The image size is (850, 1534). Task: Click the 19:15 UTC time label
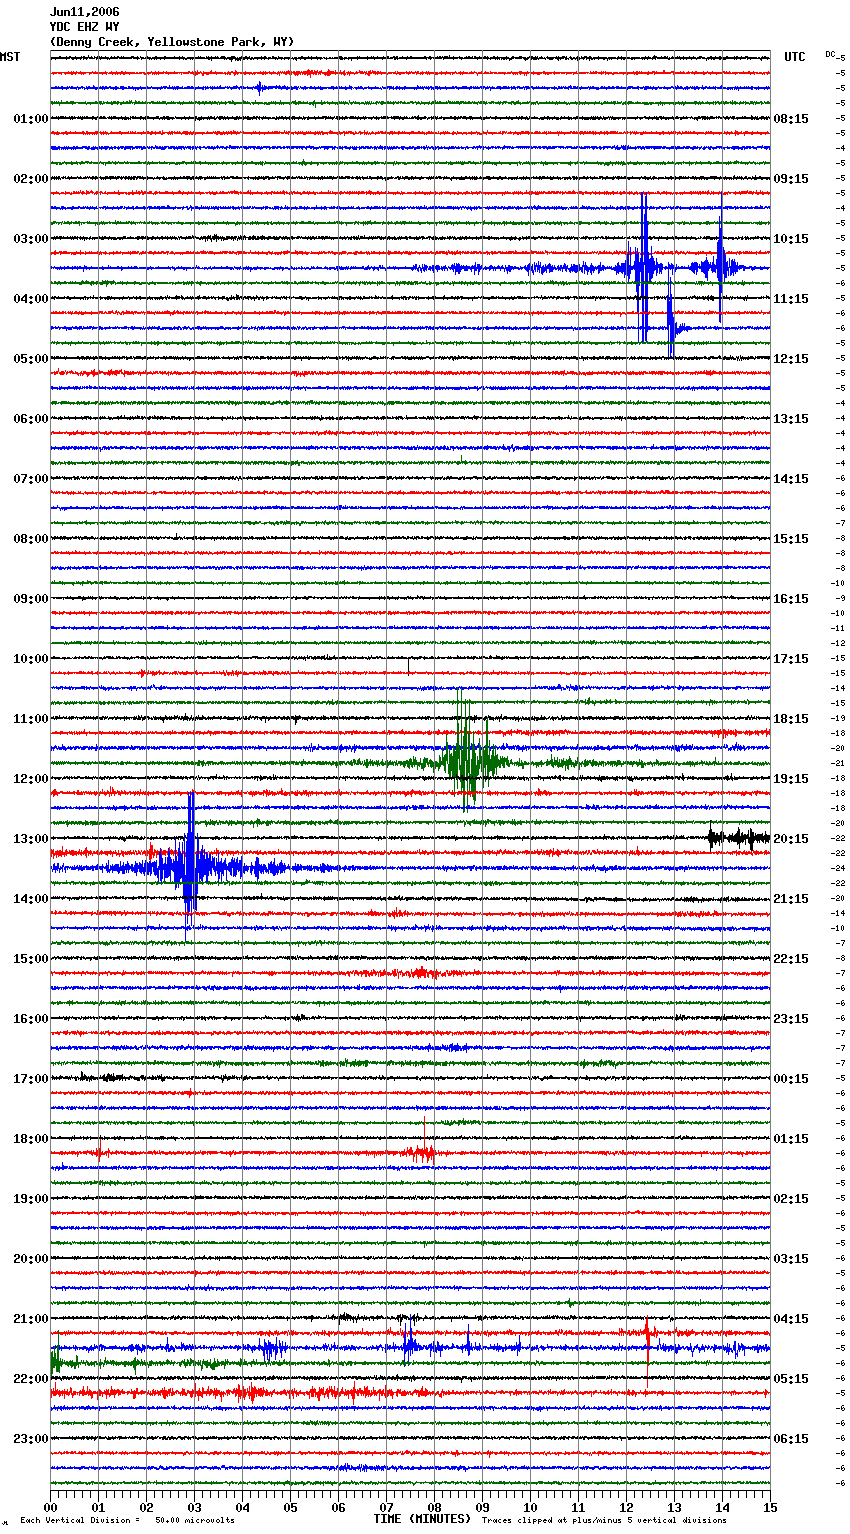click(791, 779)
